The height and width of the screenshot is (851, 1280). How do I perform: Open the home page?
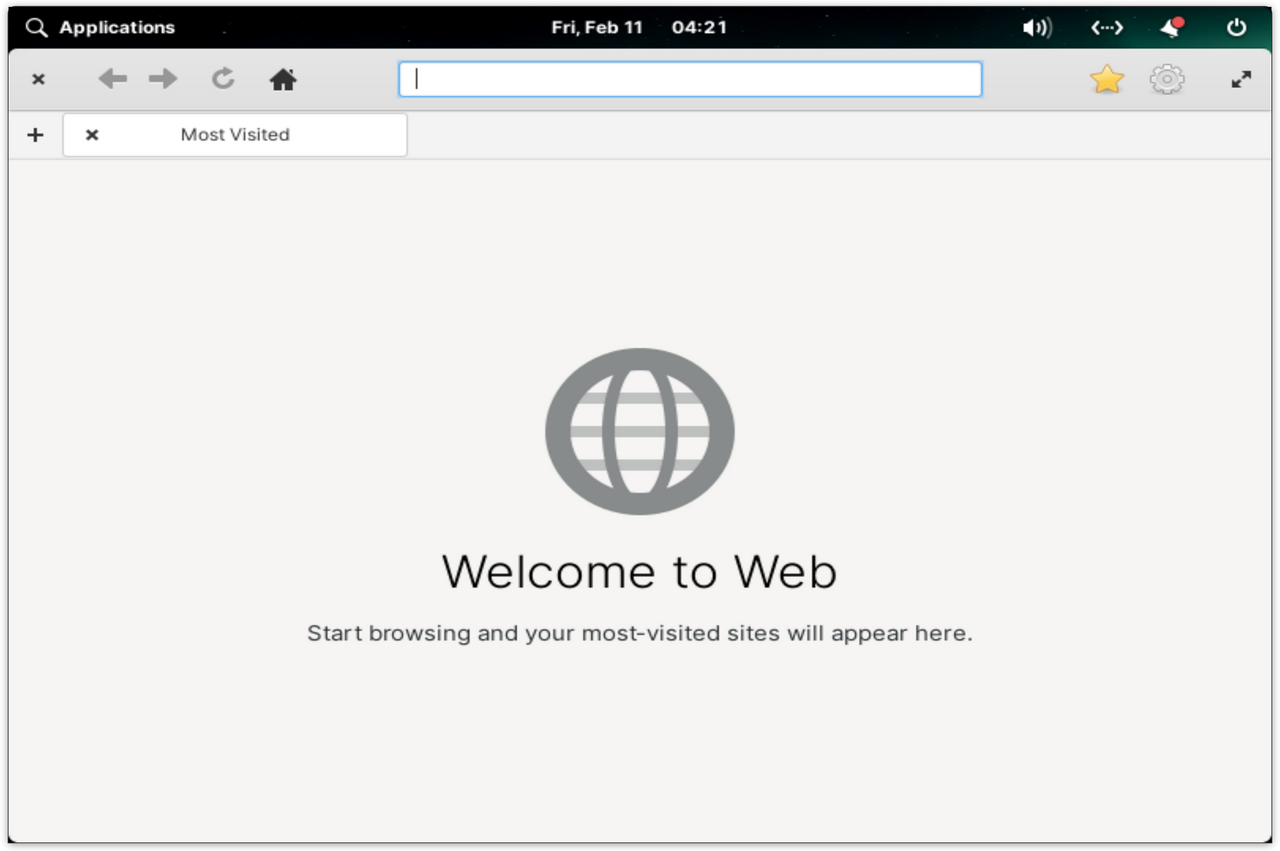point(283,80)
